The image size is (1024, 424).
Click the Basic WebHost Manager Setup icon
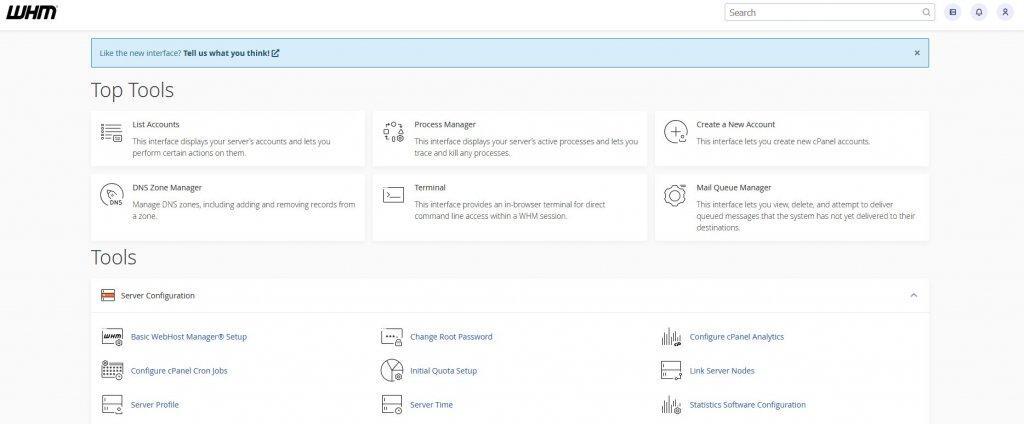112,337
